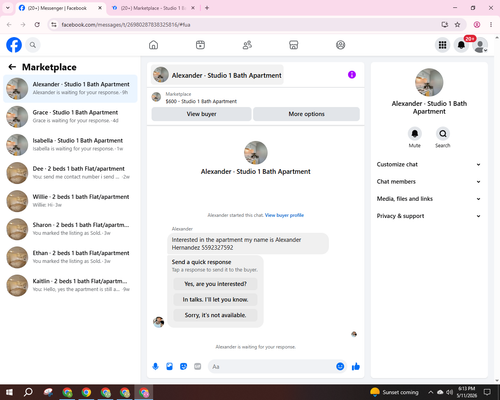Click chat header Alexander - Studio 1 Bath Apartment
500x400 pixels.
click(x=217, y=75)
